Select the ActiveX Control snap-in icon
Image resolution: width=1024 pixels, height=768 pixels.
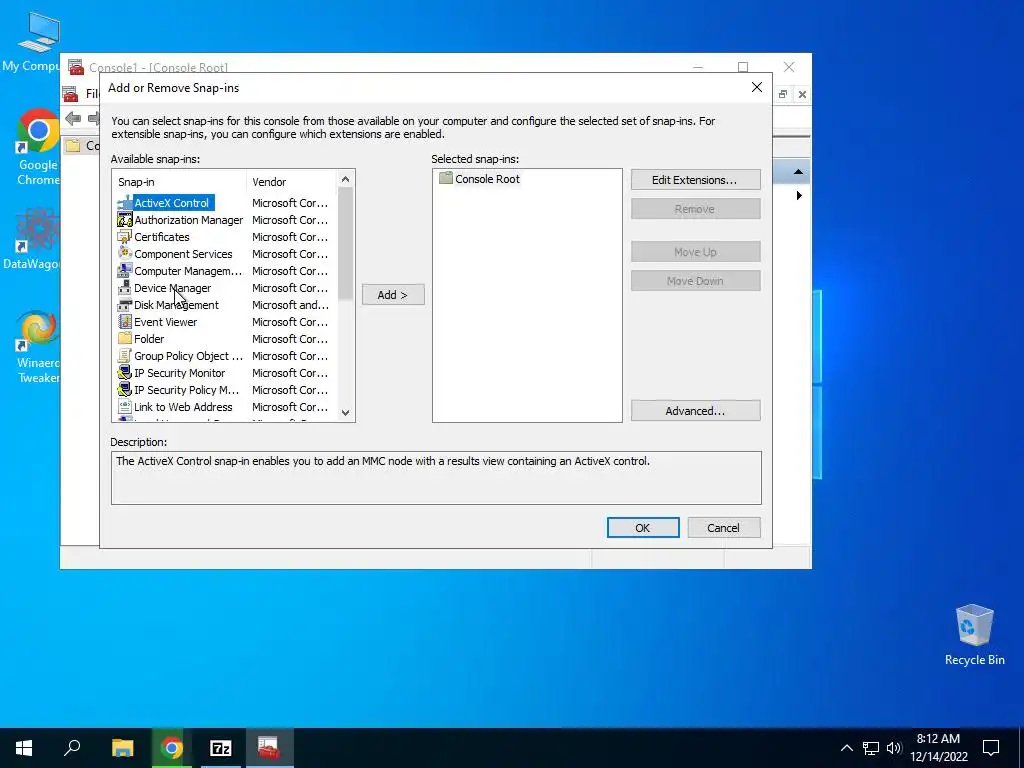point(124,203)
